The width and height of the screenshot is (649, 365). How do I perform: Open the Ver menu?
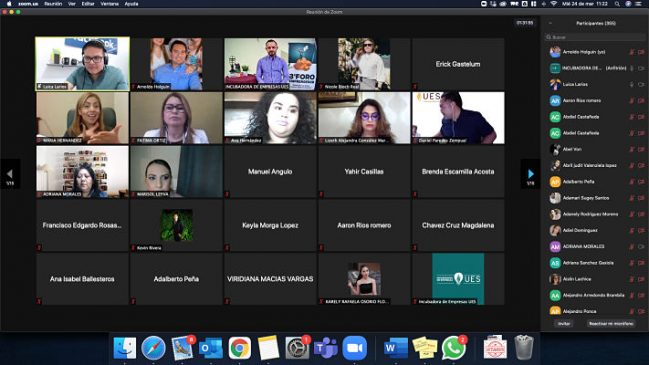click(x=72, y=4)
